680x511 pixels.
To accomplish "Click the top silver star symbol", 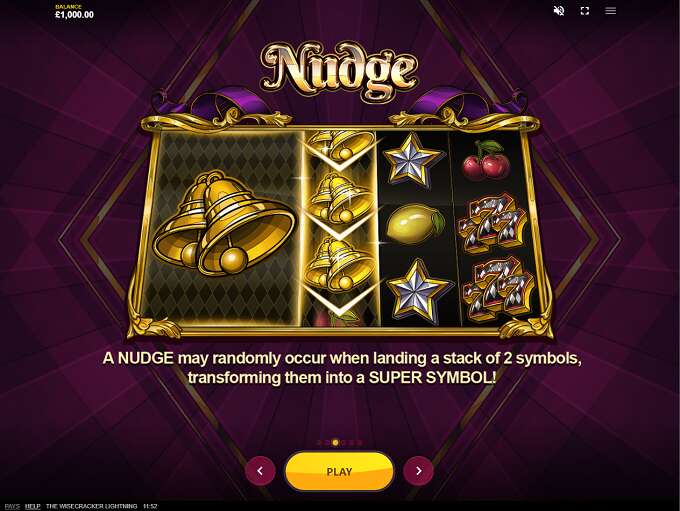I will (x=412, y=160).
